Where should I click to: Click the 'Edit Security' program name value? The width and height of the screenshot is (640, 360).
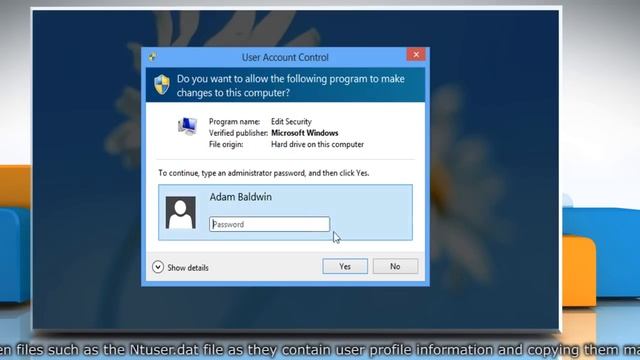pyautogui.click(x=291, y=122)
